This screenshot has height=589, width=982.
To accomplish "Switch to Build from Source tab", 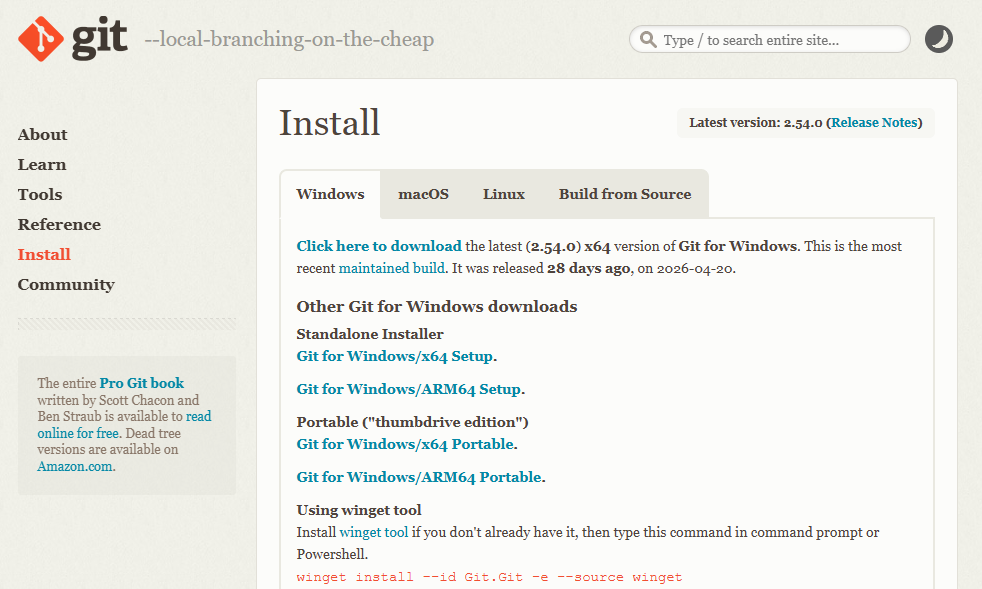I will 625,194.
